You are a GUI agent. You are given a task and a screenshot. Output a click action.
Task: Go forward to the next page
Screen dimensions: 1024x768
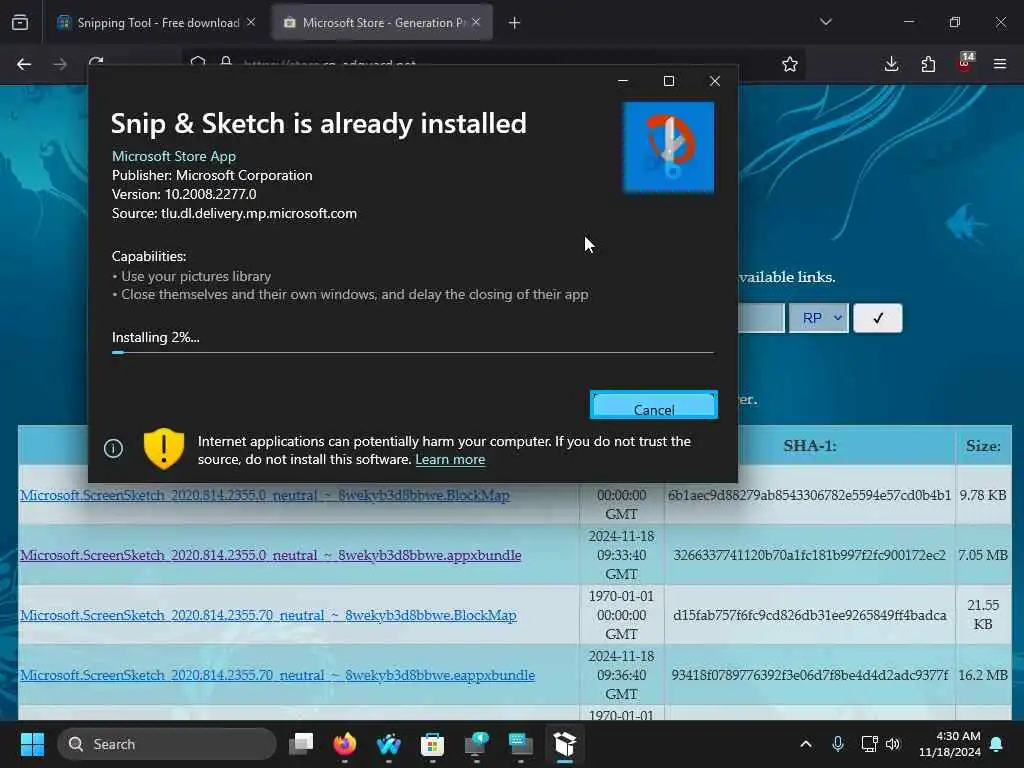pos(60,64)
